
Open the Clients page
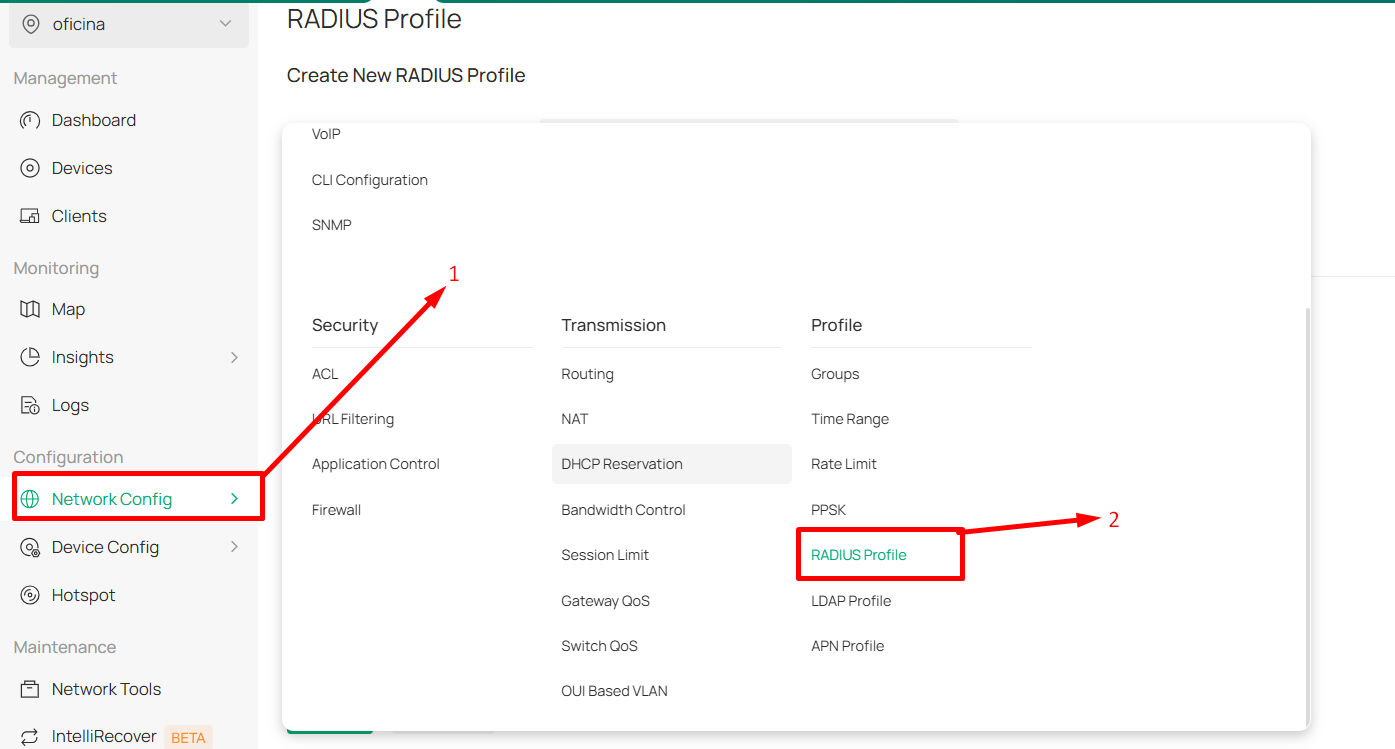point(79,216)
